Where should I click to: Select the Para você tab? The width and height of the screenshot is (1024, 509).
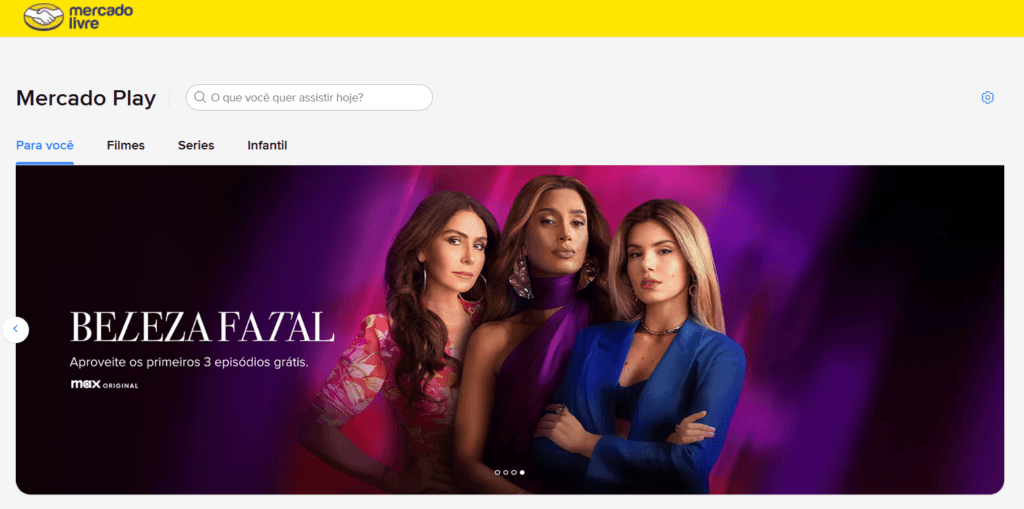44,146
